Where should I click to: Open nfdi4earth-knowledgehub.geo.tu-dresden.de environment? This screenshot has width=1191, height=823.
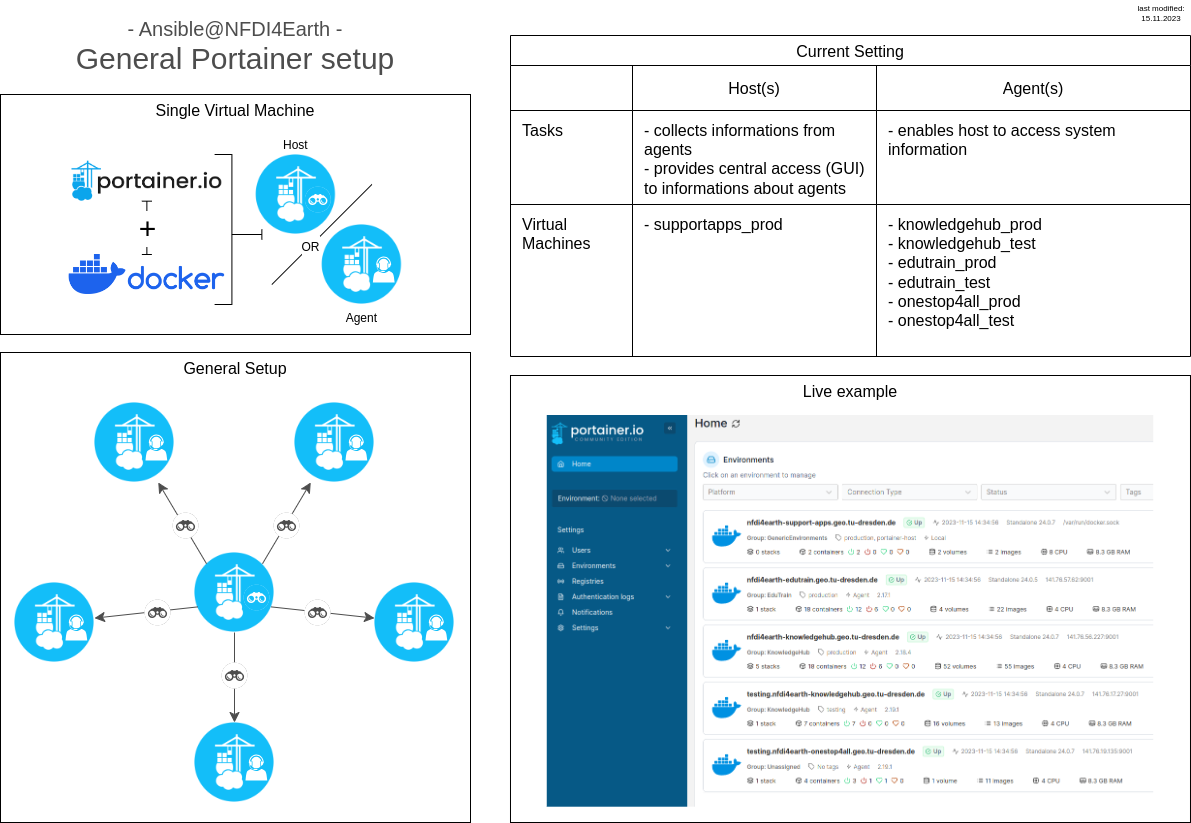pyautogui.click(x=823, y=637)
